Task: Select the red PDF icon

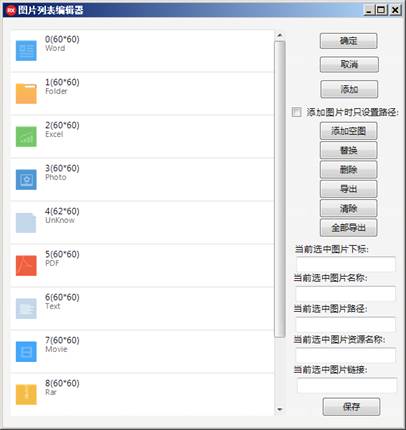Action: (26, 266)
